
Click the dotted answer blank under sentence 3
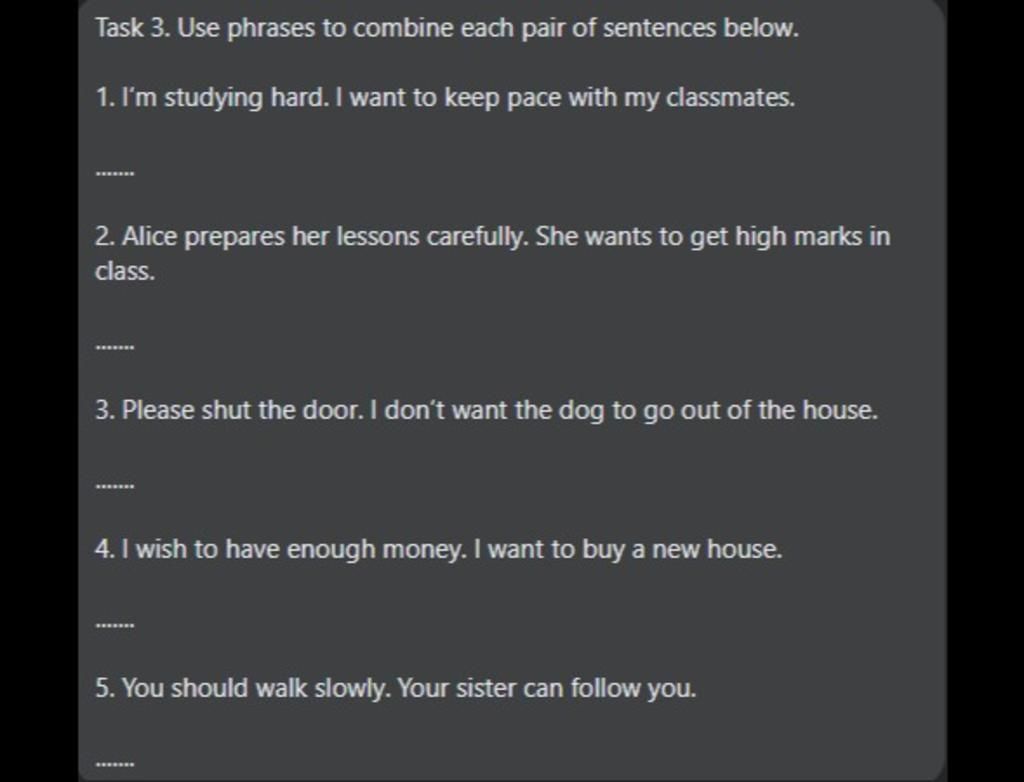click(115, 486)
